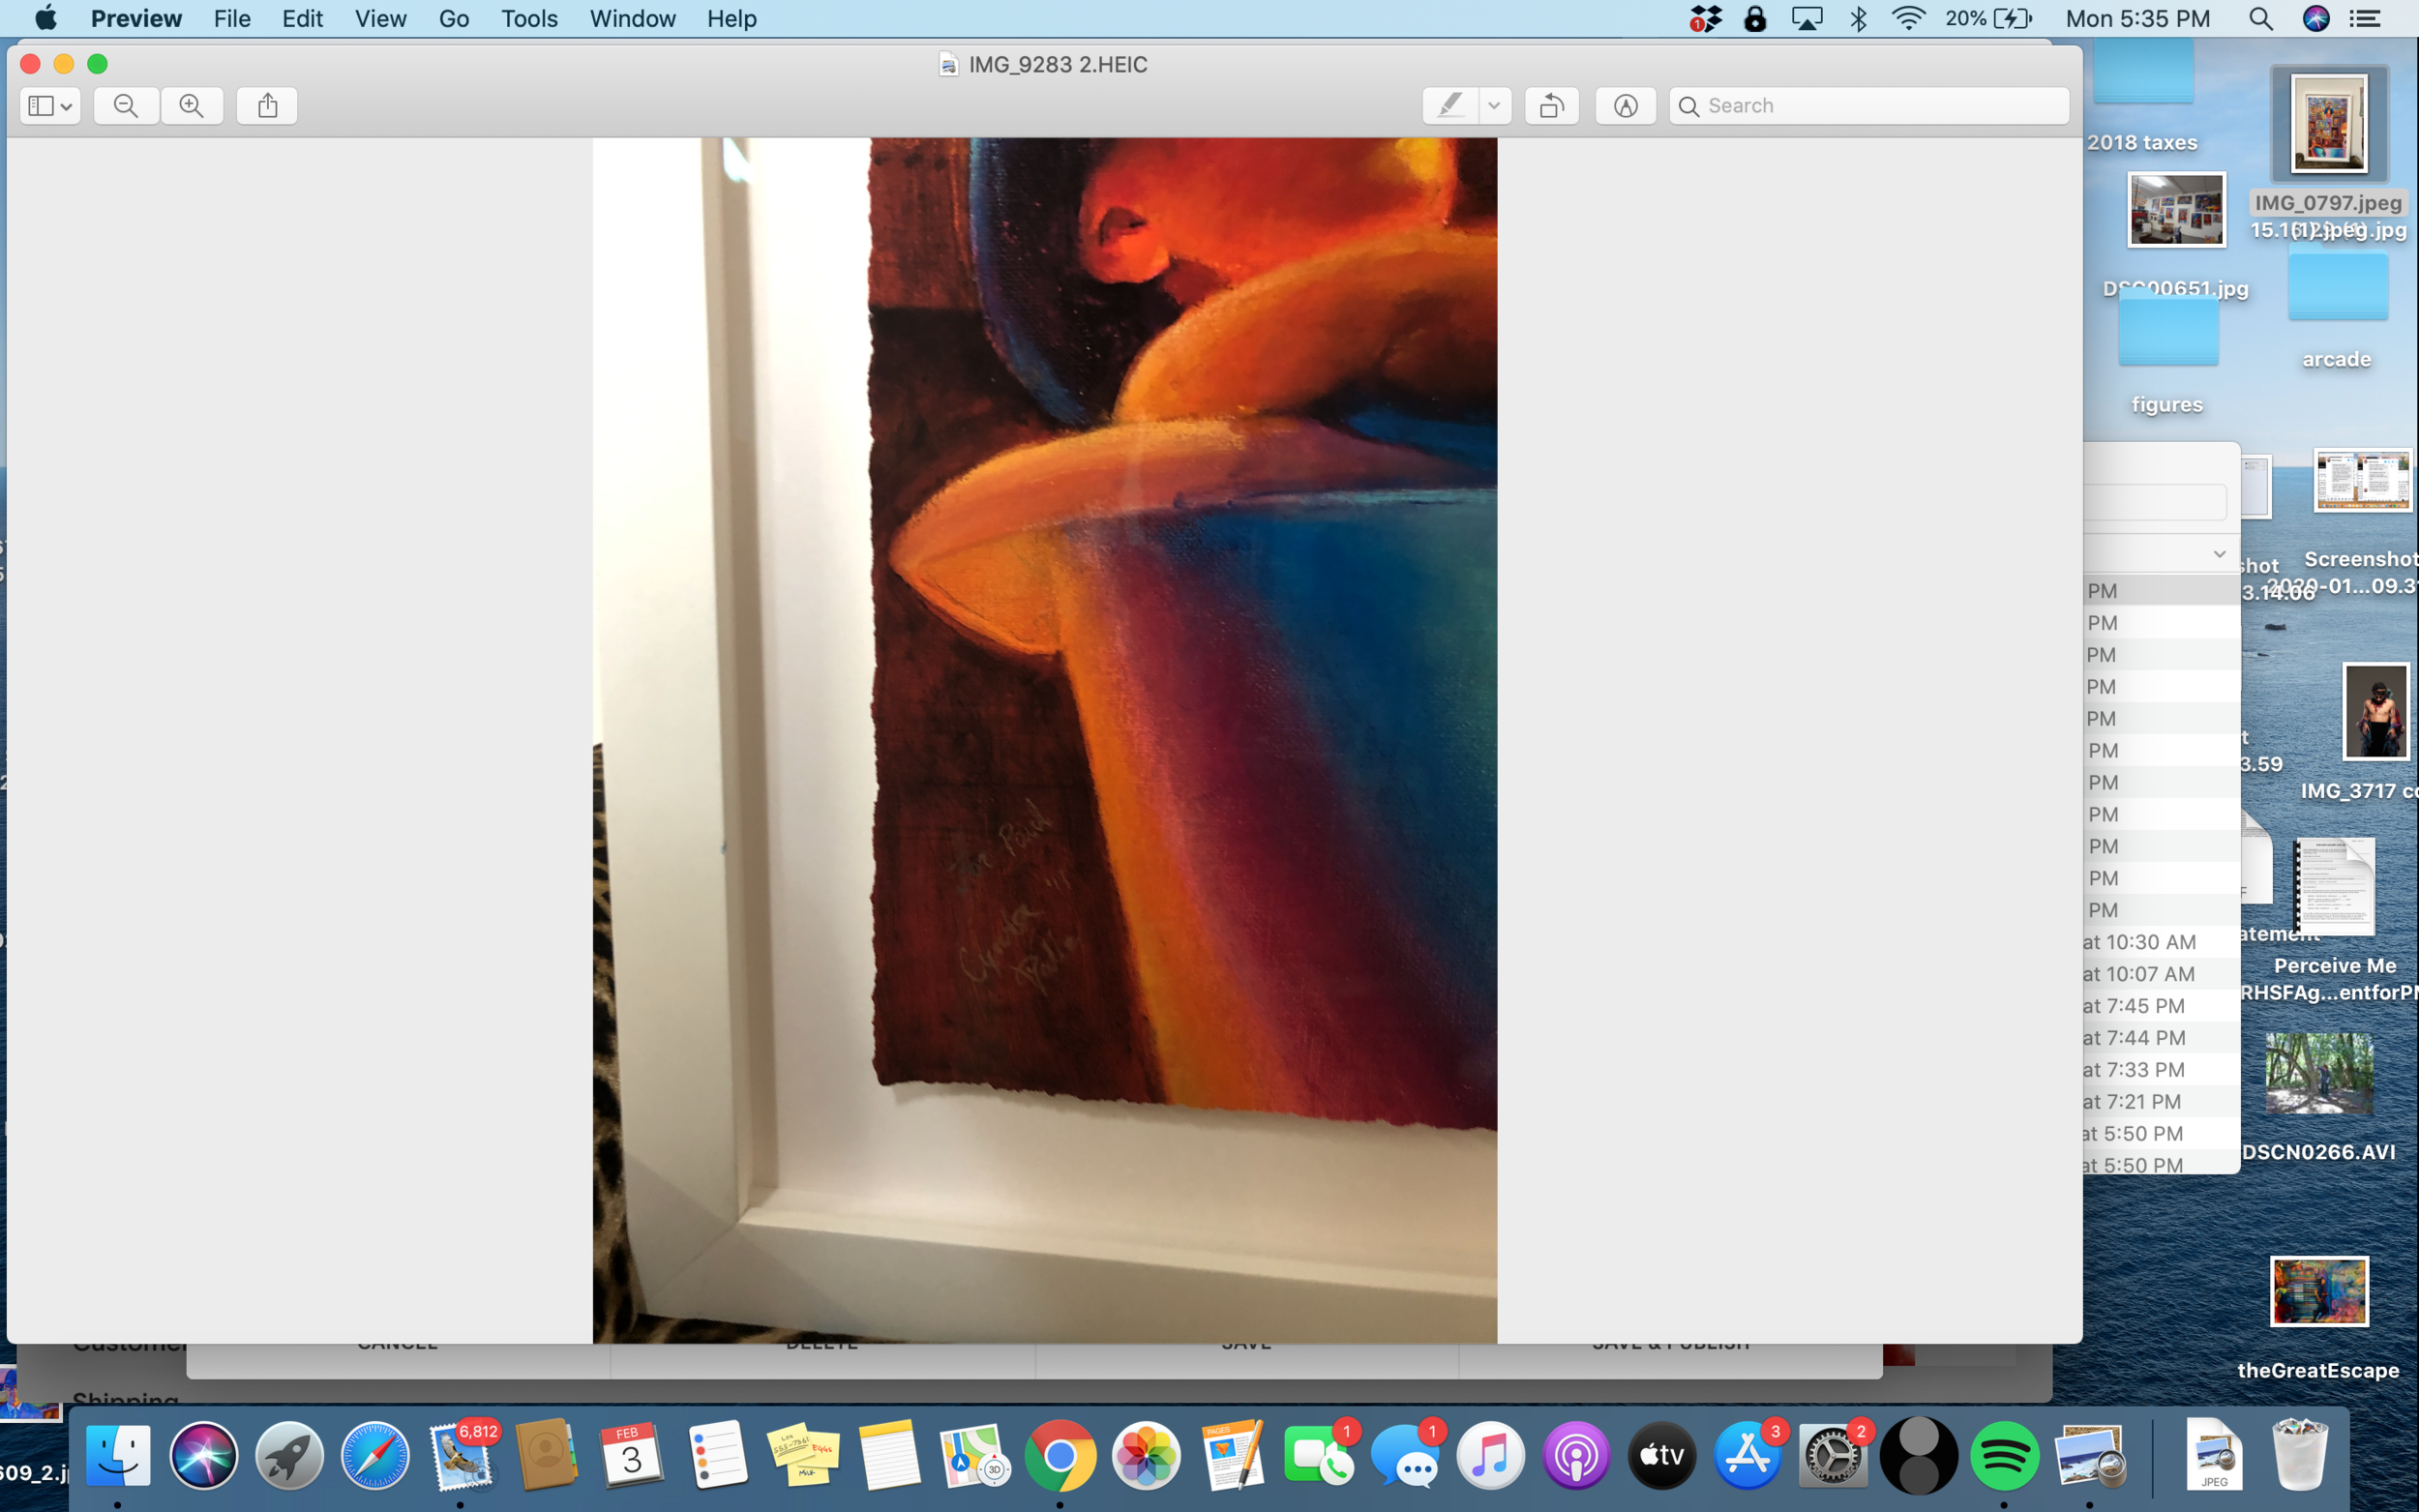Open Apple TV from the Dock
The height and width of the screenshot is (1512, 2419).
pos(1661,1455)
